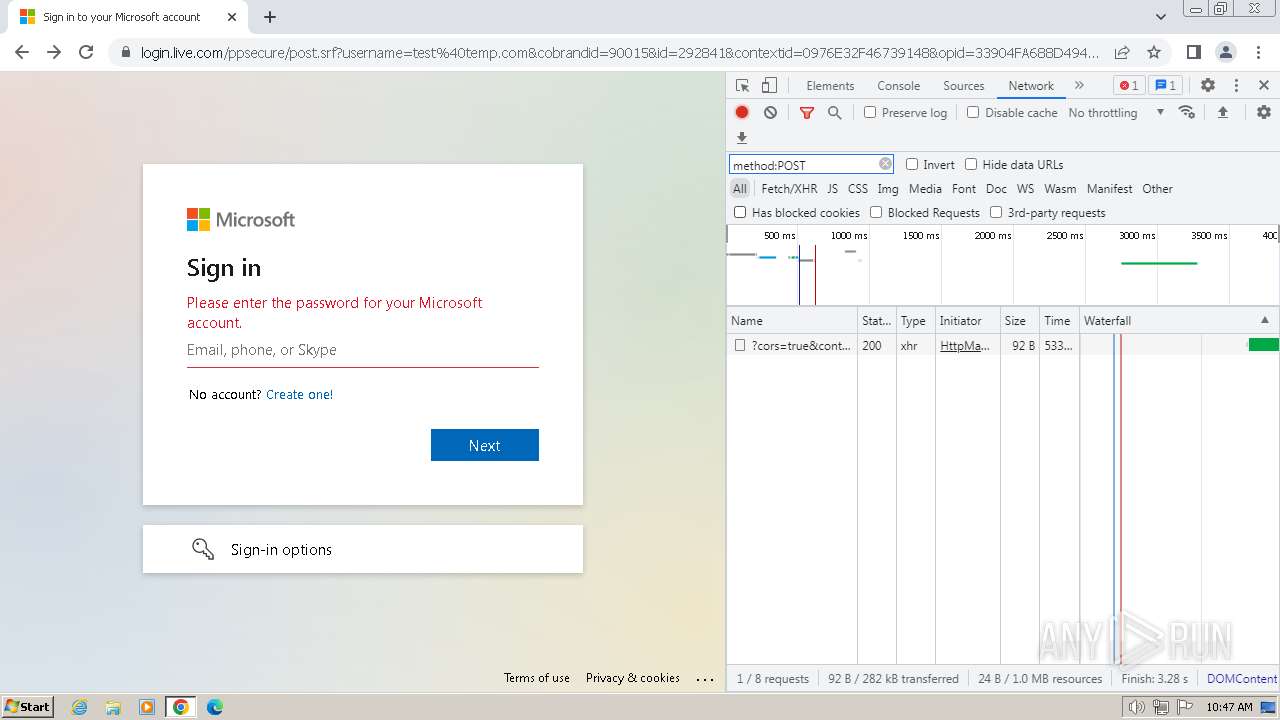Enable Disable cache checkbox

pos(973,112)
